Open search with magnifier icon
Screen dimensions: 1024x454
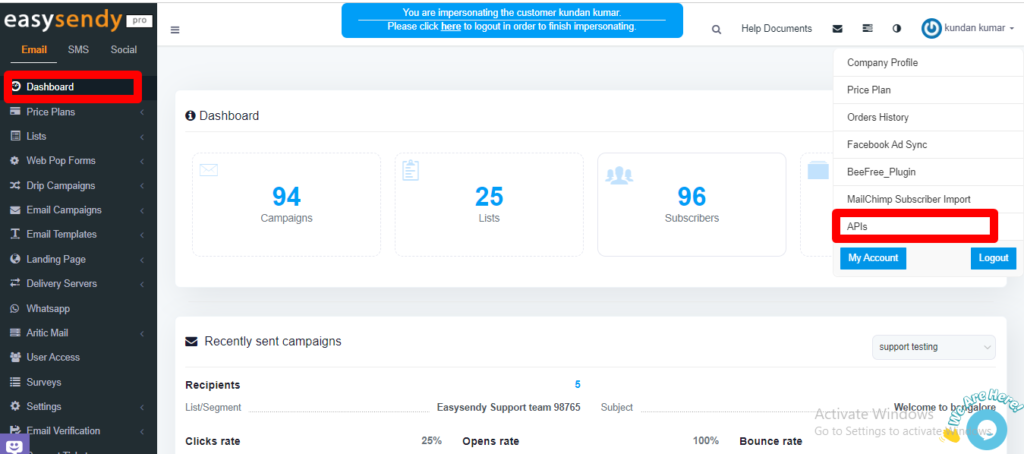point(716,29)
